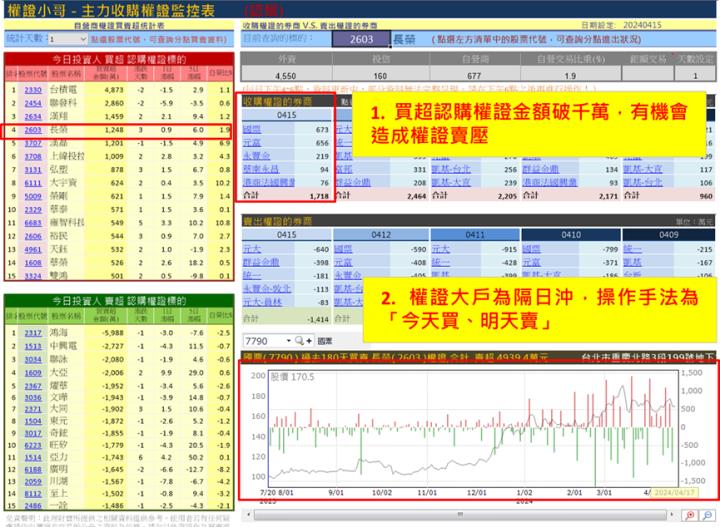This screenshot has height=527, width=720.
Task: Select the 2603 target stock code cell
Action: (x=361, y=39)
